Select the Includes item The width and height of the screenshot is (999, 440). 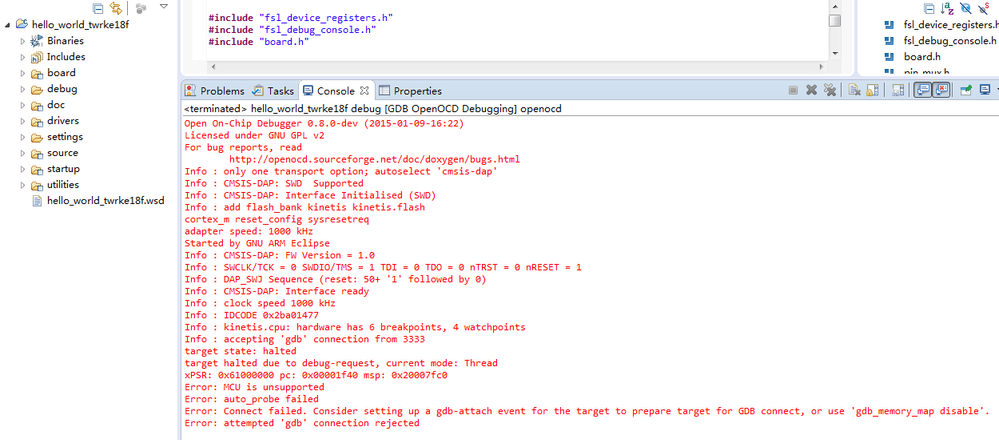66,57
